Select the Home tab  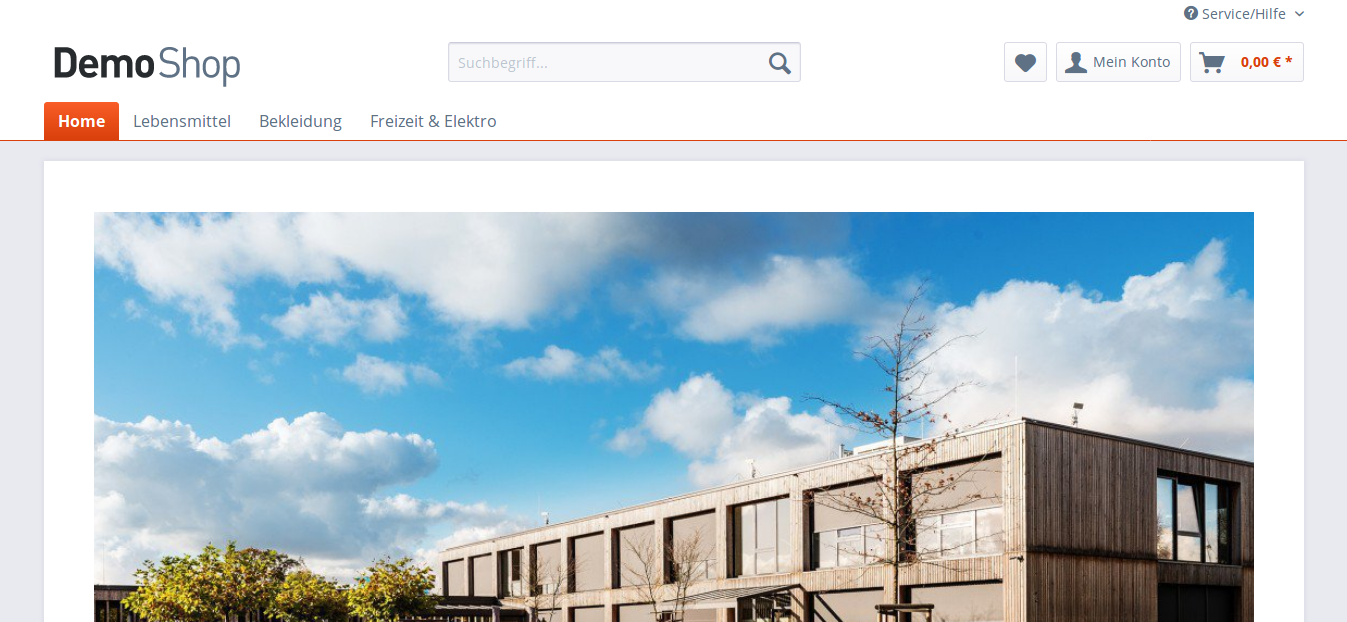[x=81, y=121]
